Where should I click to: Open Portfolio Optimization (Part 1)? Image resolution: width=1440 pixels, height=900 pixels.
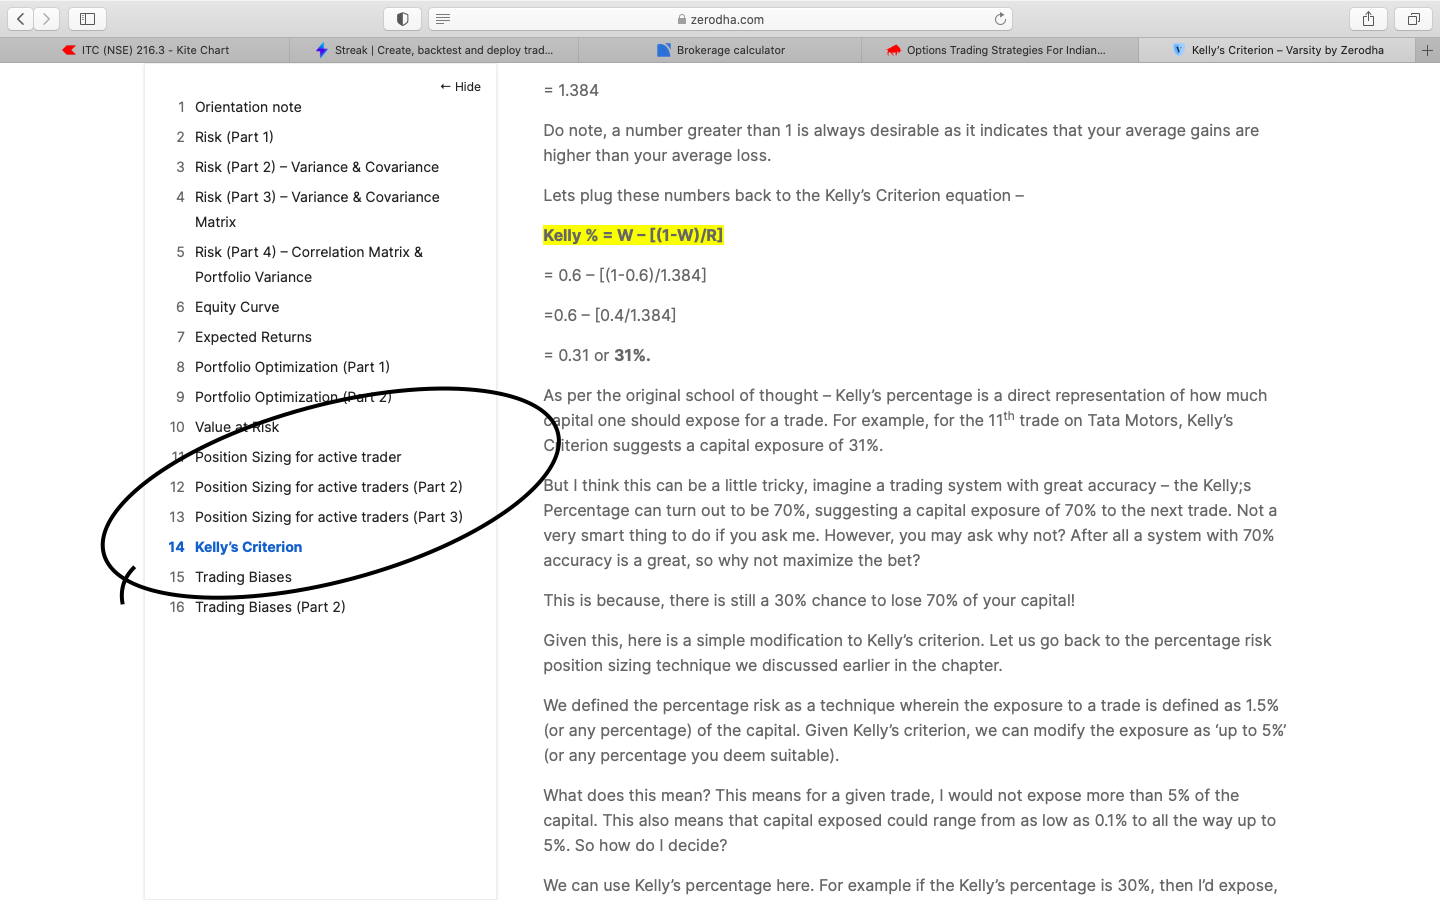[x=292, y=367]
